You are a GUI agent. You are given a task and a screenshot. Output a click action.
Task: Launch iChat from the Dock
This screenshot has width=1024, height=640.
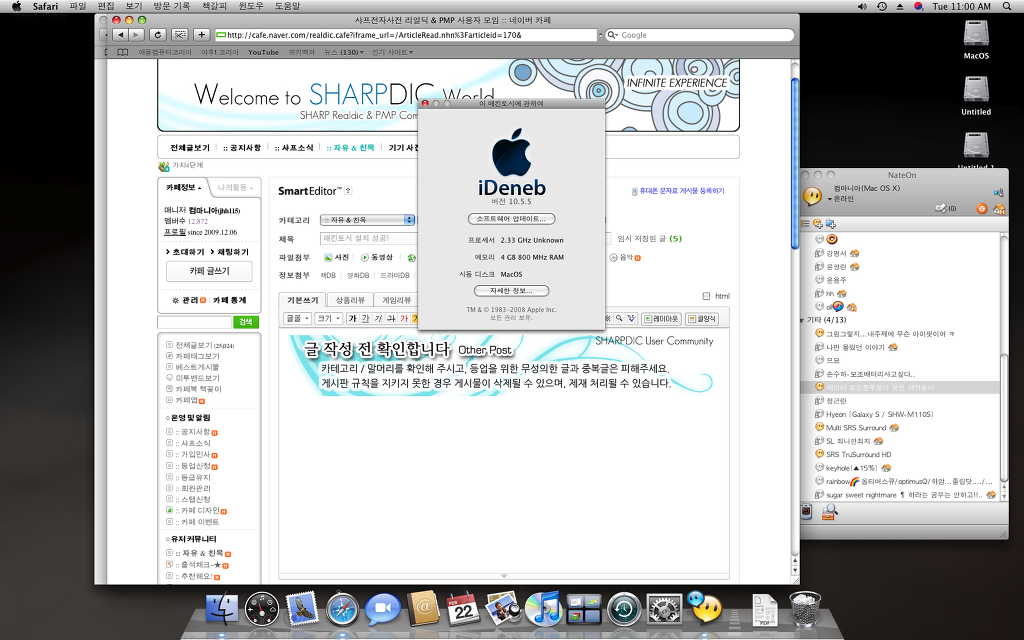pyautogui.click(x=382, y=607)
